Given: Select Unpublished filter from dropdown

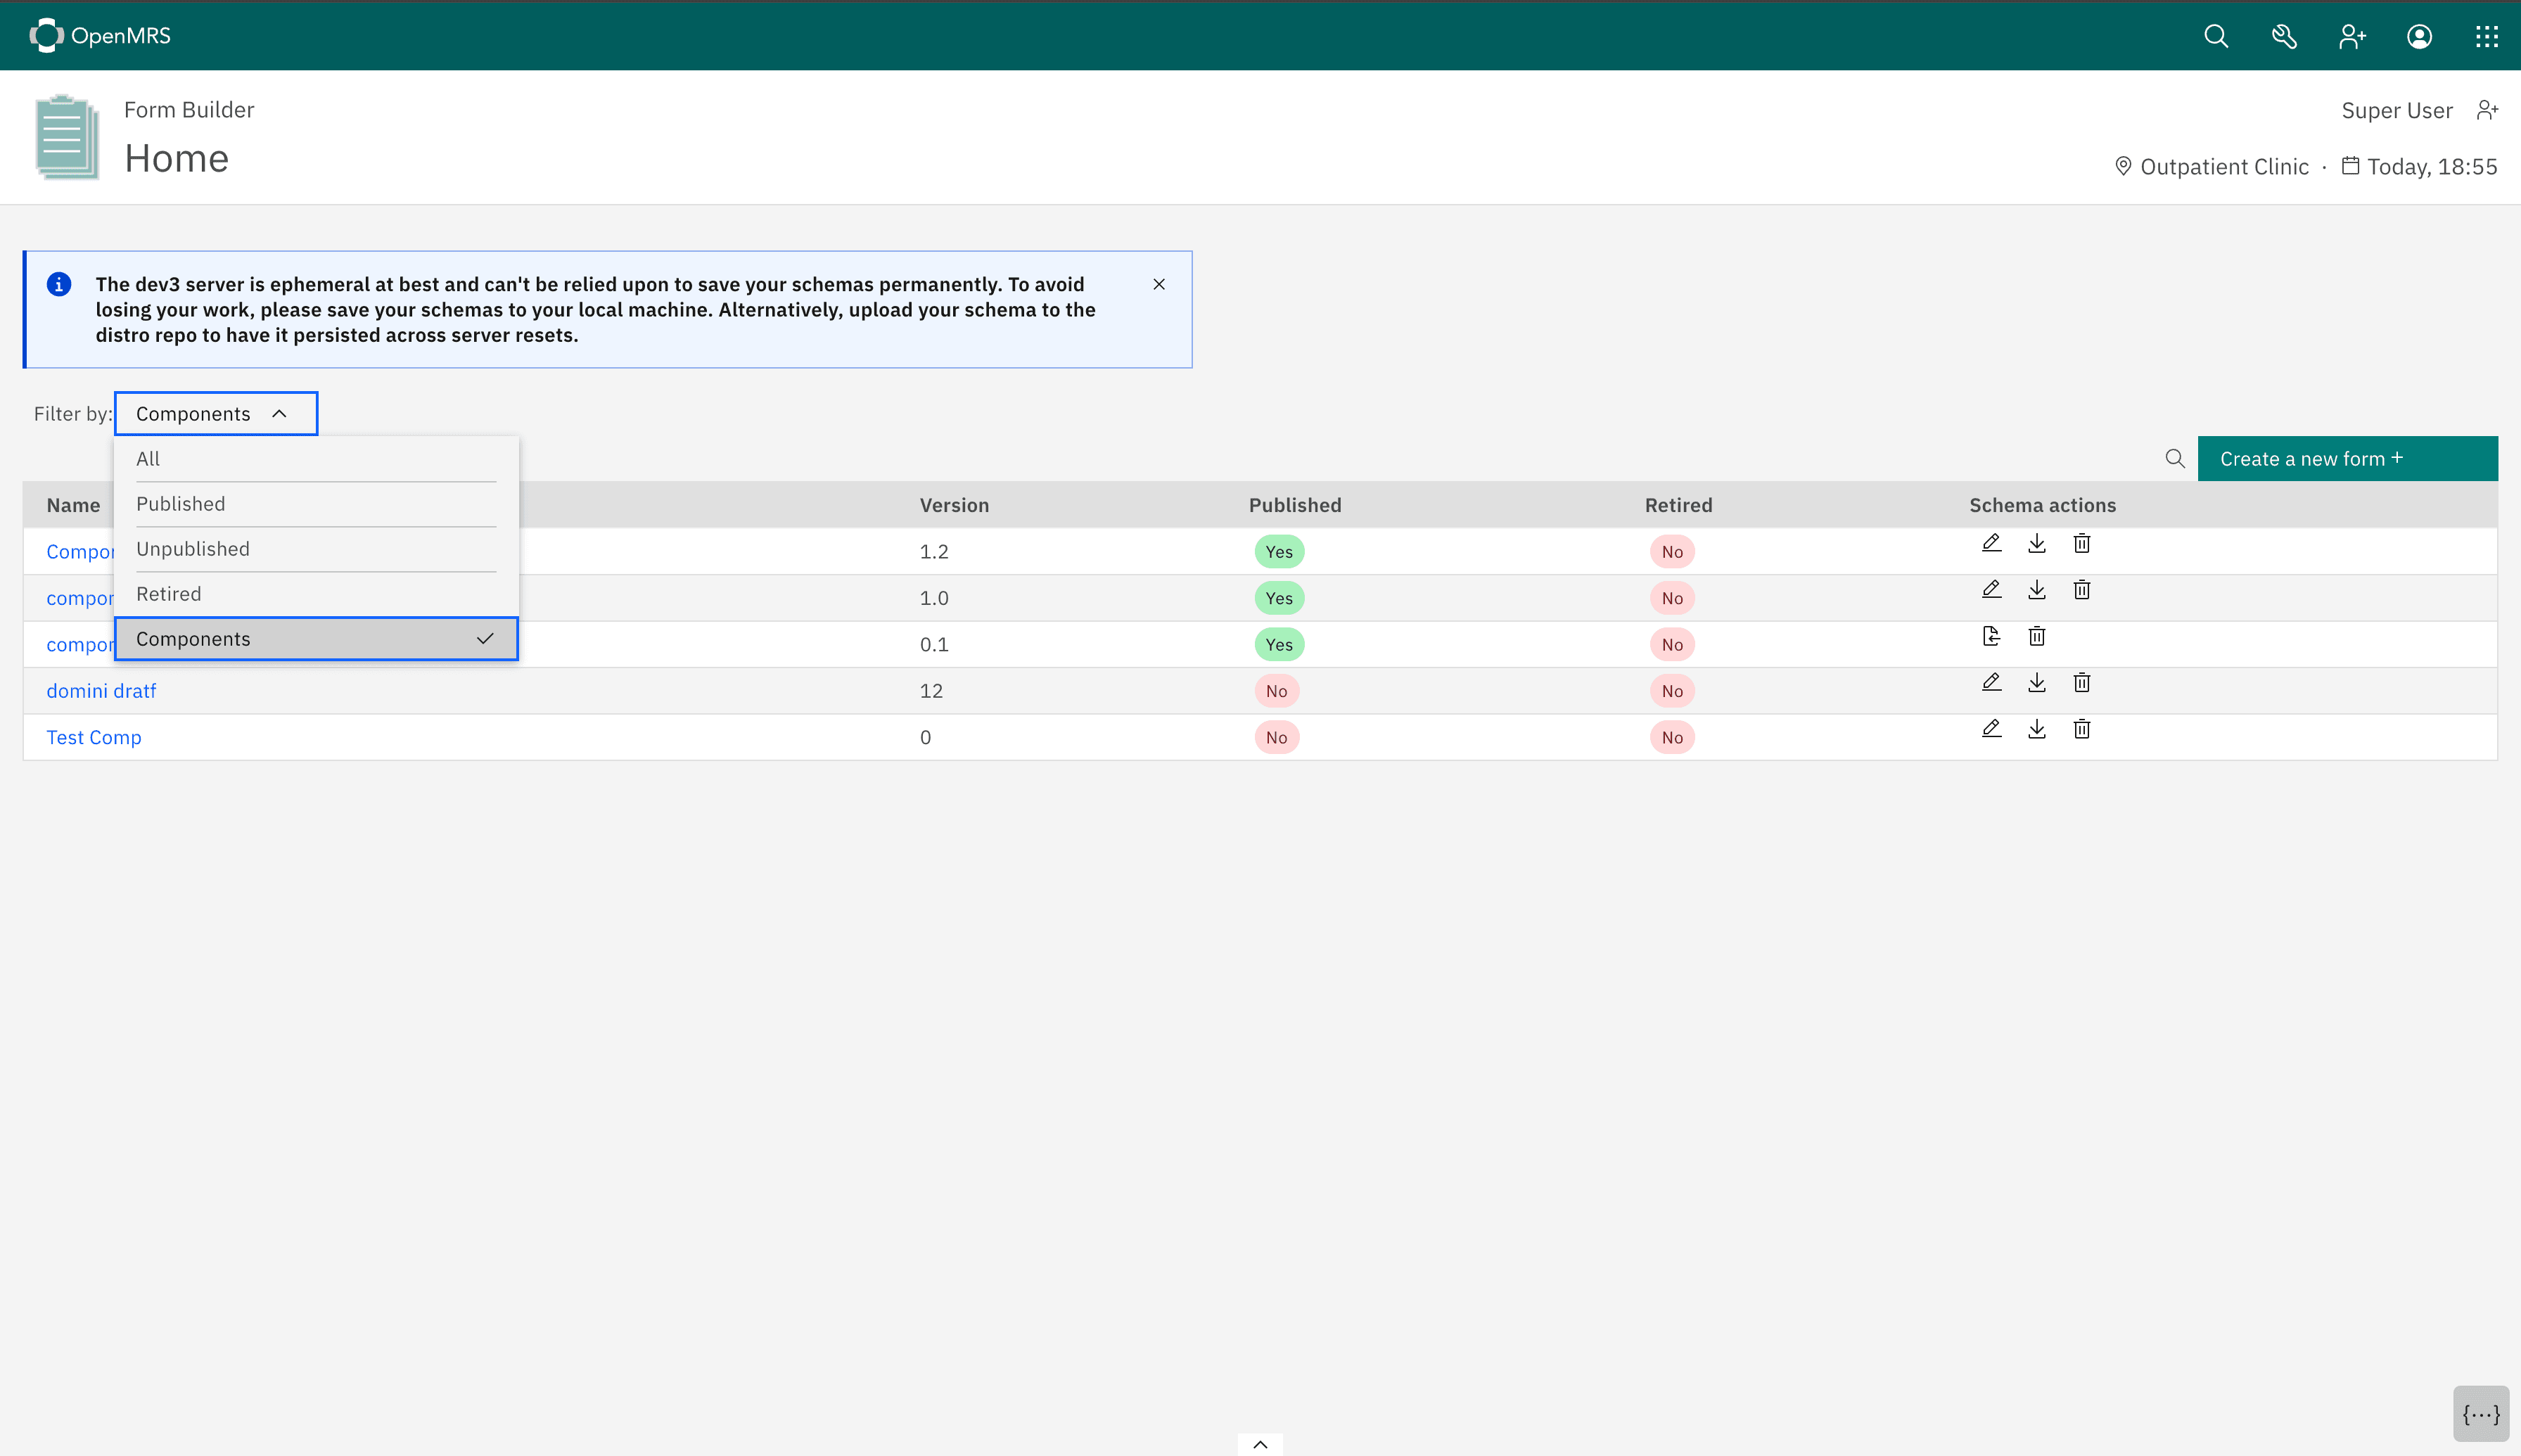Looking at the screenshot, I should [192, 548].
